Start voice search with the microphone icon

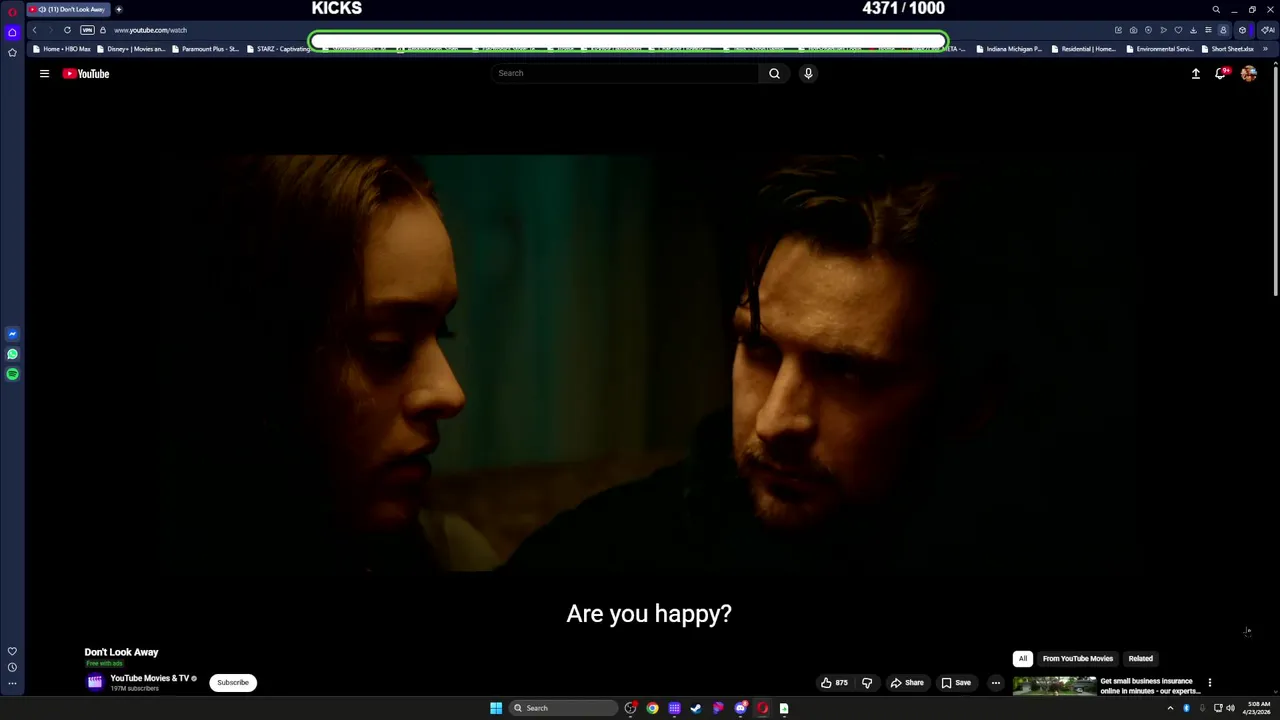point(808,73)
